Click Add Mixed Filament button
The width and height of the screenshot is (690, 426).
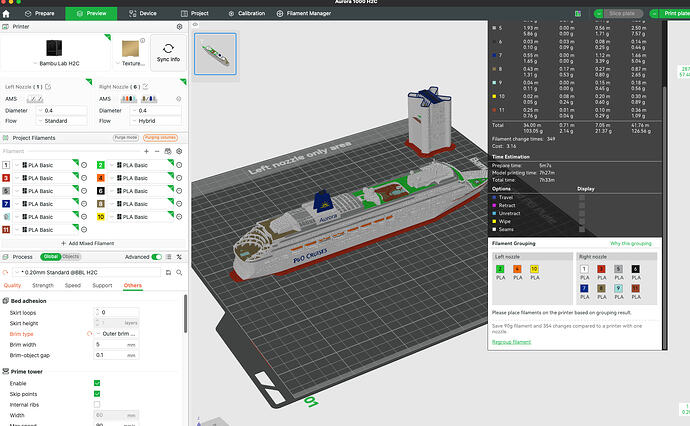(88, 243)
